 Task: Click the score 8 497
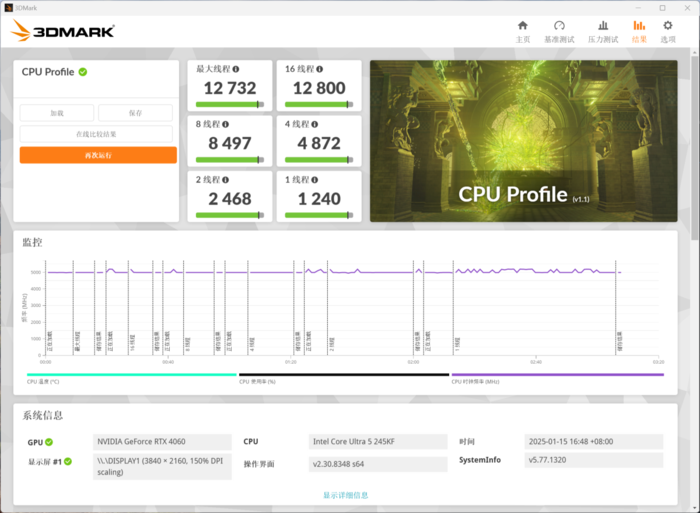tap(230, 143)
